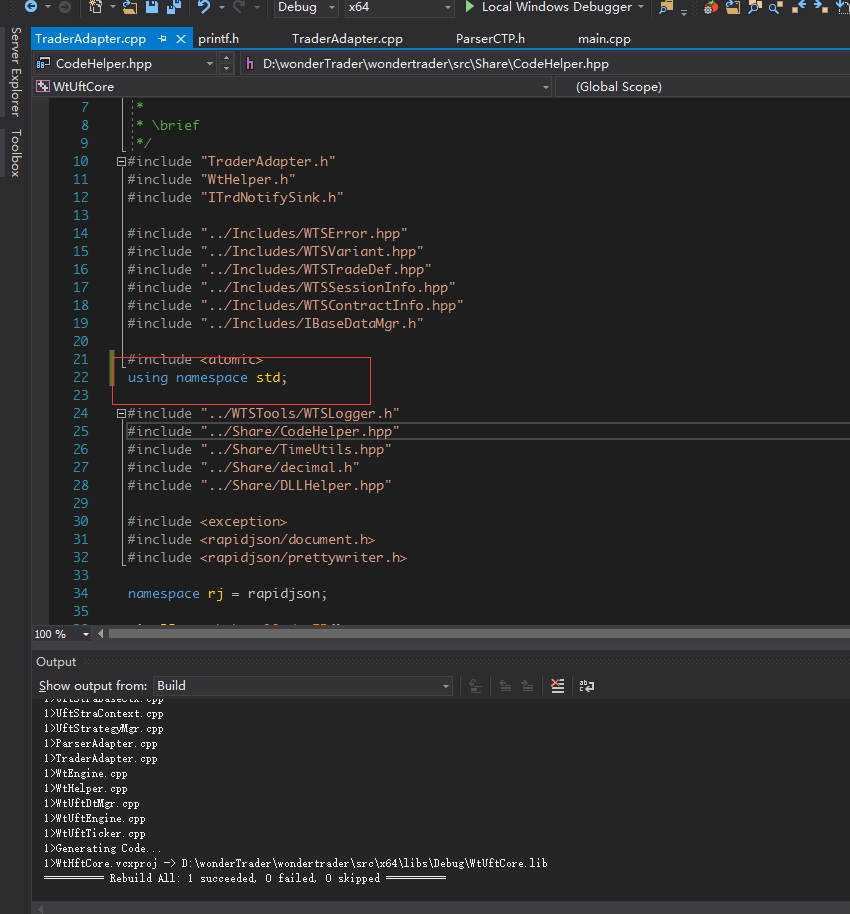Collapse the include block at line 10
The width and height of the screenshot is (850, 914).
tap(121, 162)
